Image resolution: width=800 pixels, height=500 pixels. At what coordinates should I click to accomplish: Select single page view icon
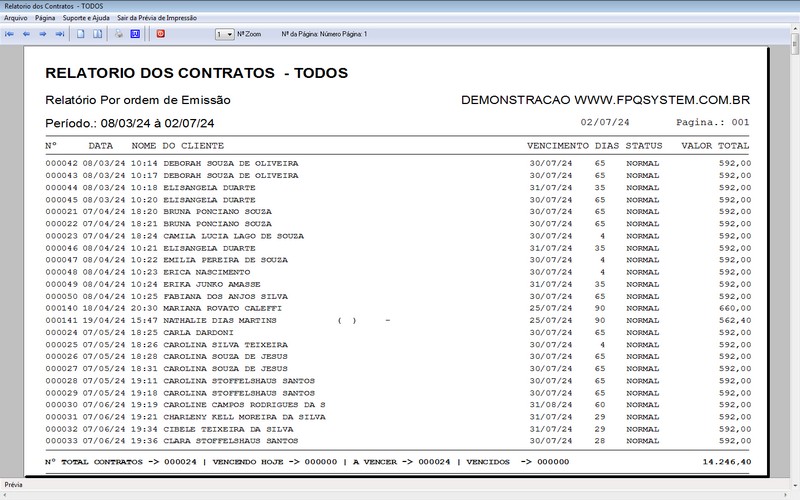(x=81, y=34)
